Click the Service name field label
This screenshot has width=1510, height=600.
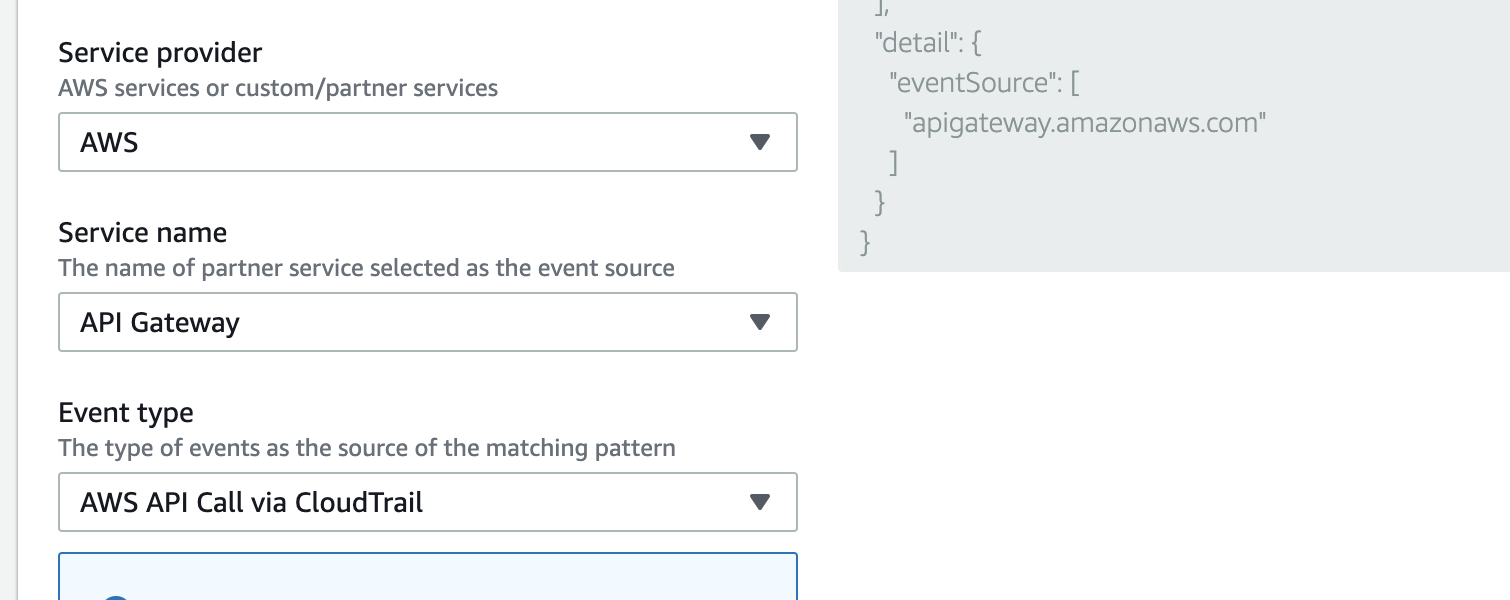(x=143, y=232)
